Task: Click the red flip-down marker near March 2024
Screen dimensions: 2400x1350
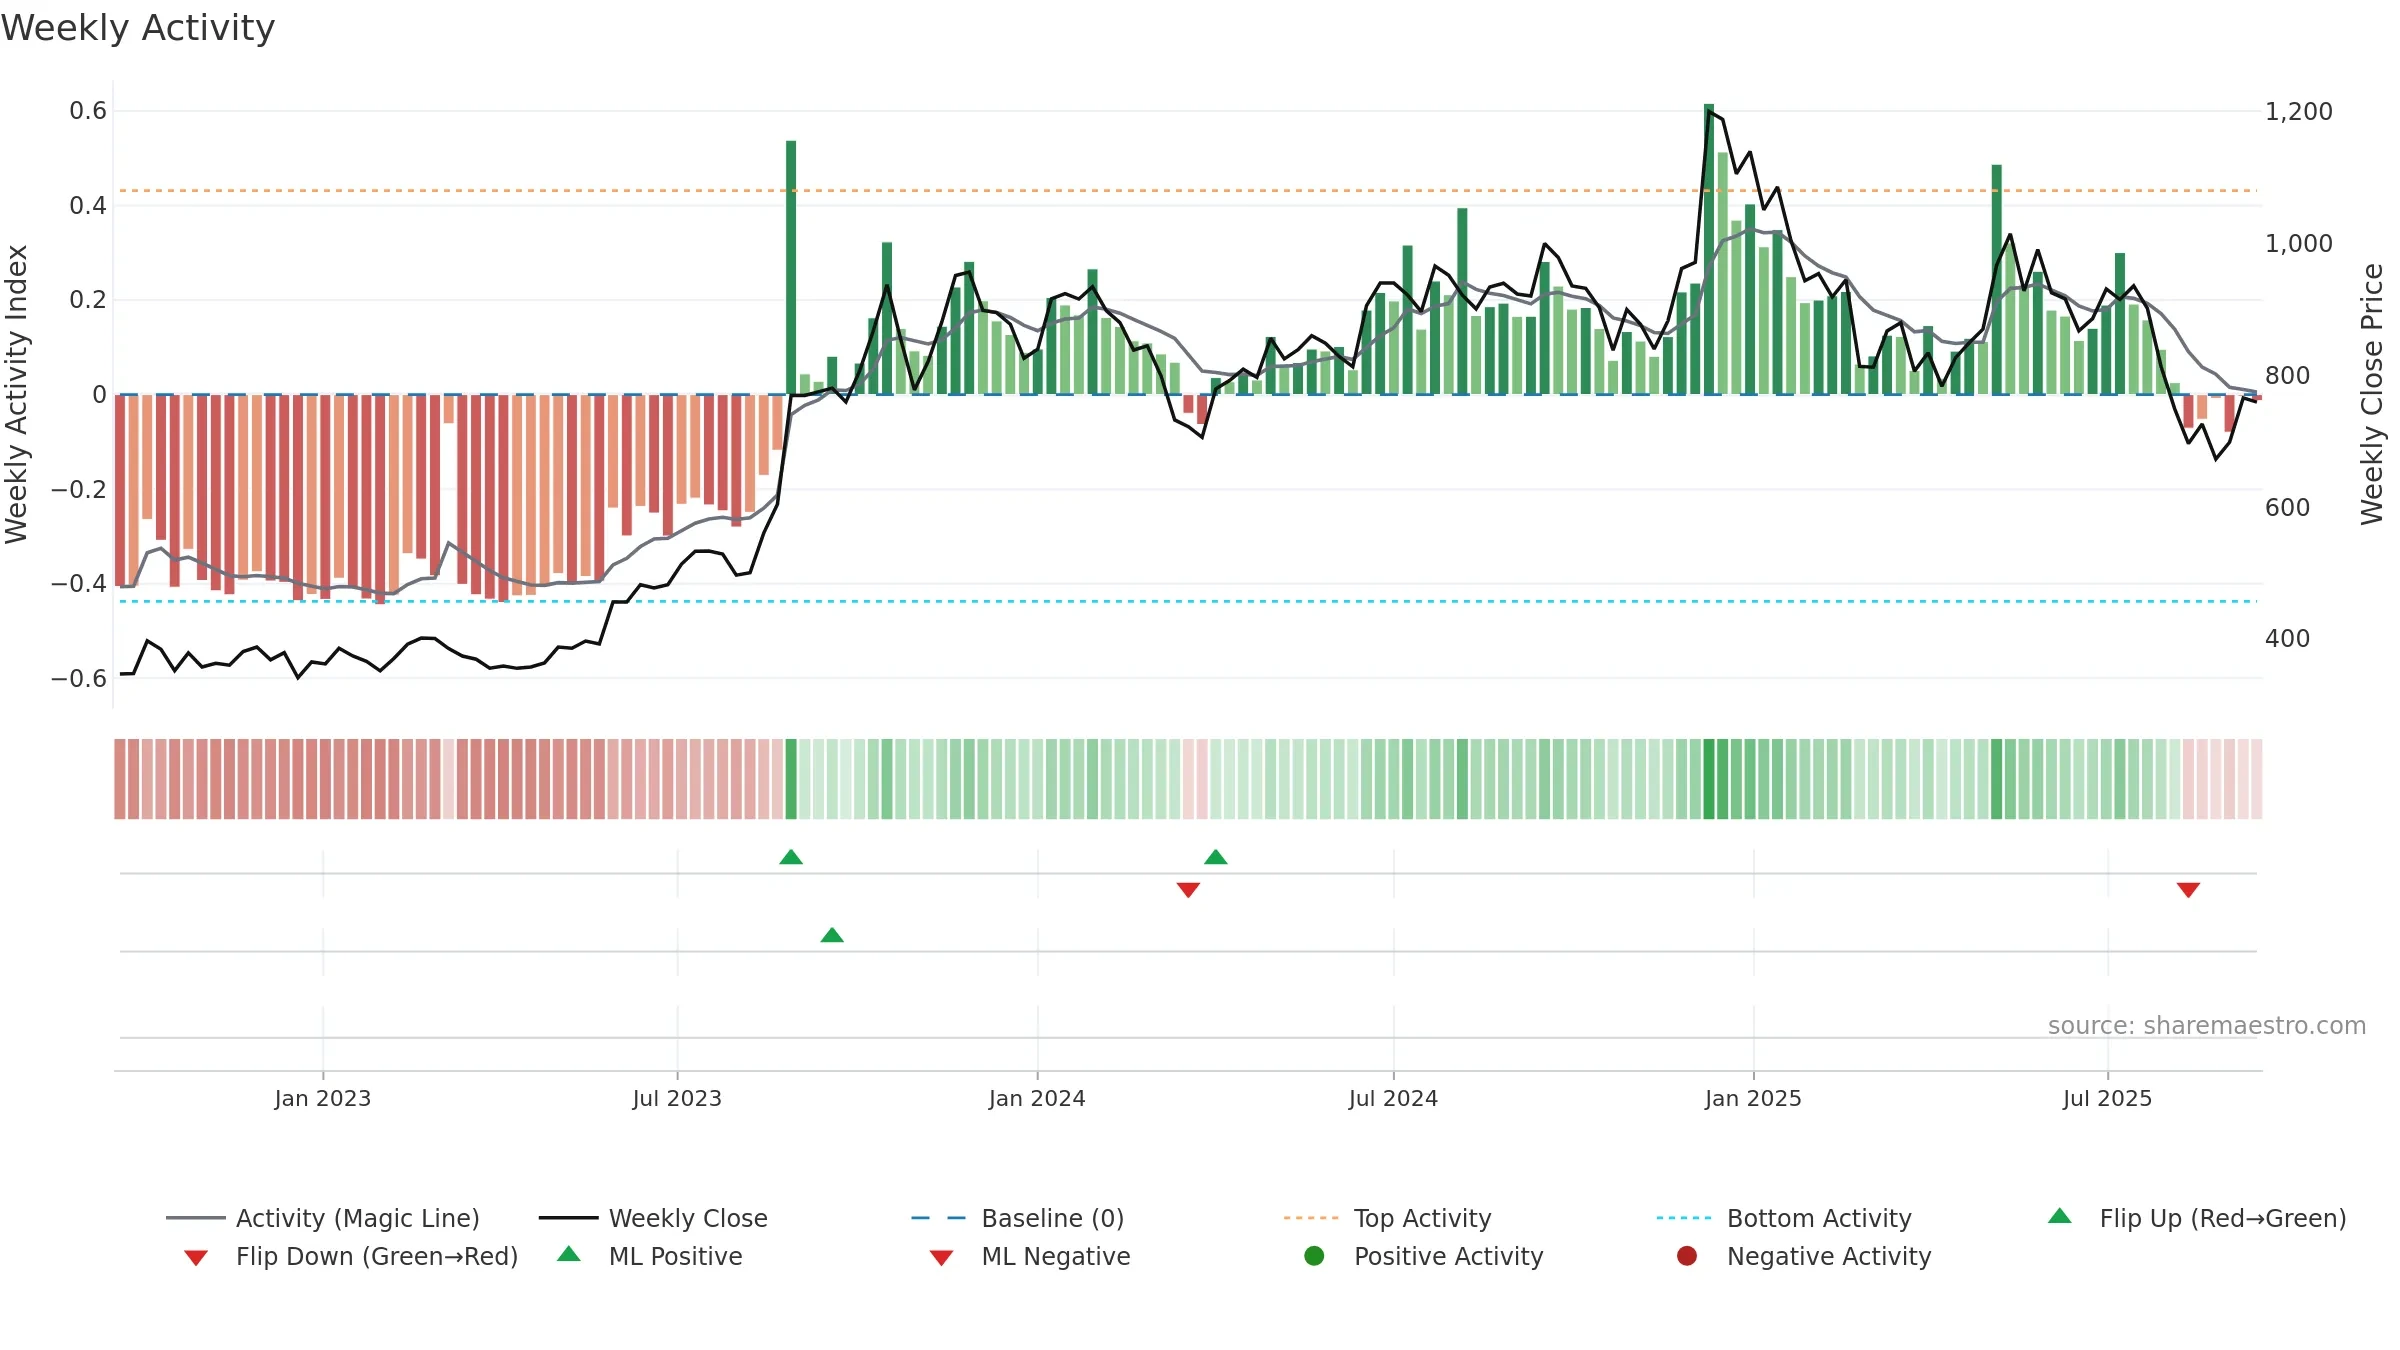Action: coord(1188,890)
